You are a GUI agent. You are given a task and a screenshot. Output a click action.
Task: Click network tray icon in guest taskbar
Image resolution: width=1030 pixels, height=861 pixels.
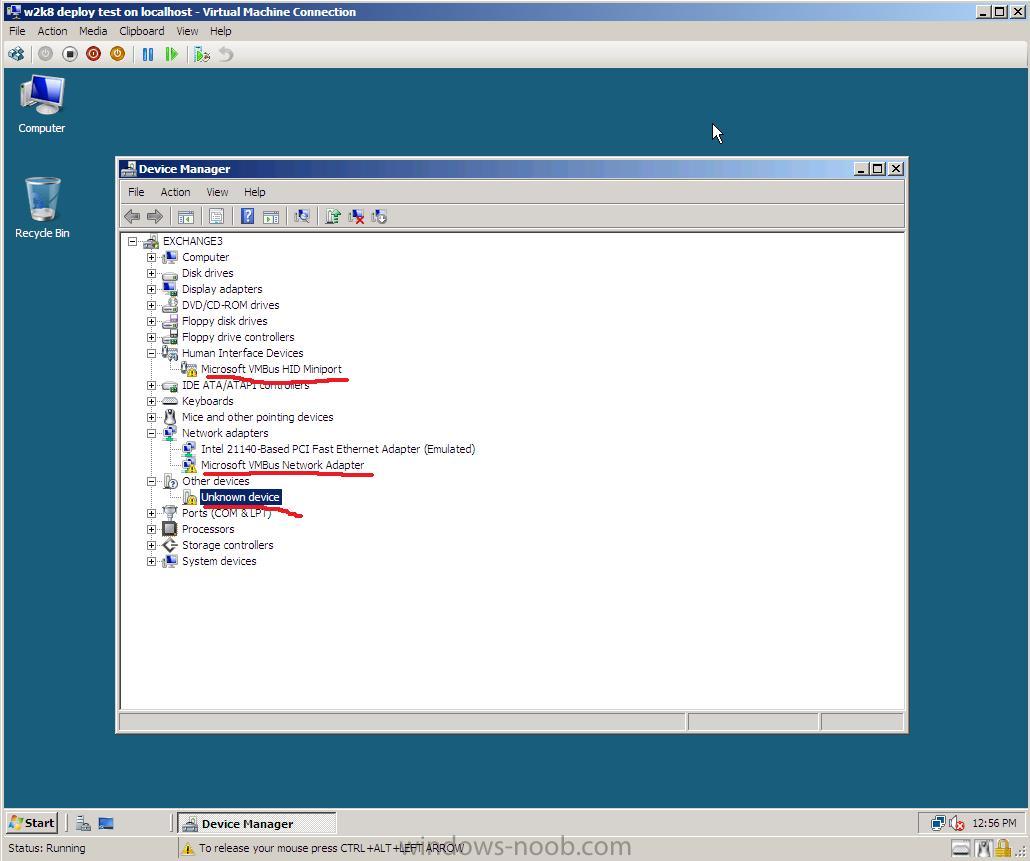pos(938,823)
